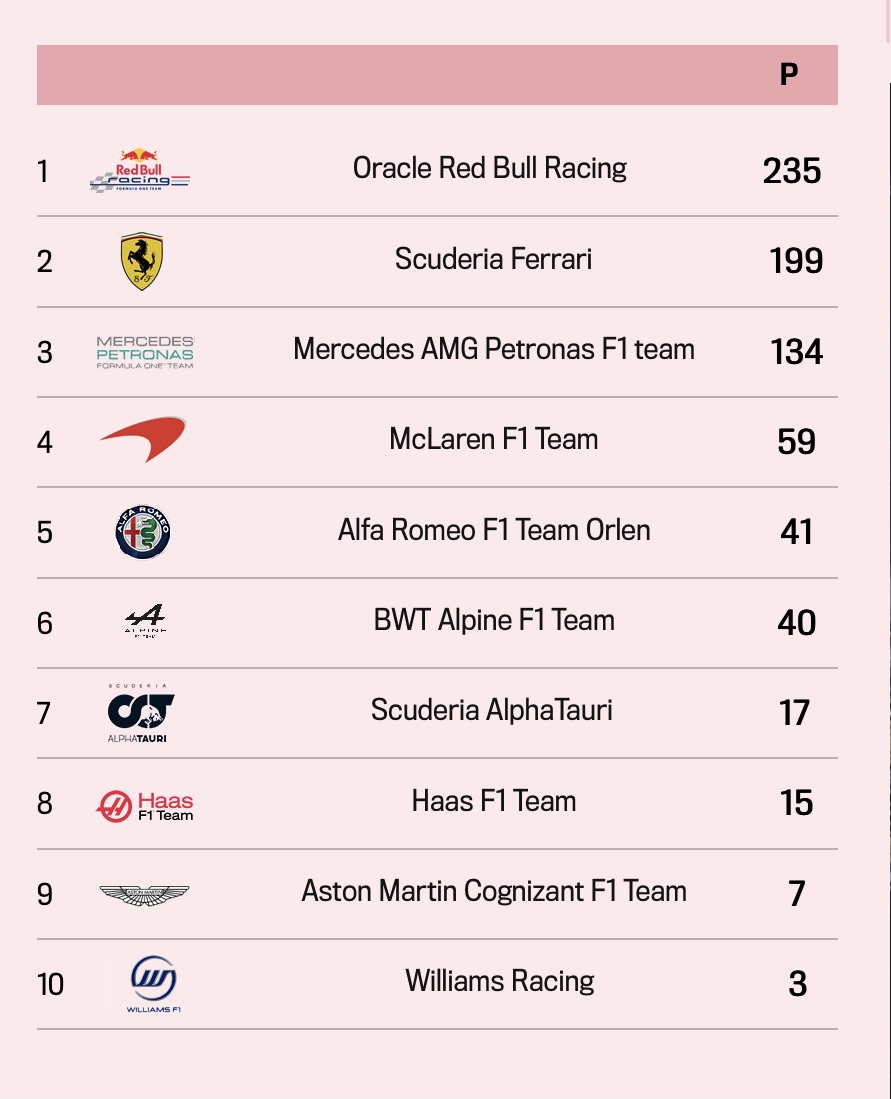This screenshot has height=1099, width=891.
Task: Select the McLaren F1 Team name
Action: (494, 439)
